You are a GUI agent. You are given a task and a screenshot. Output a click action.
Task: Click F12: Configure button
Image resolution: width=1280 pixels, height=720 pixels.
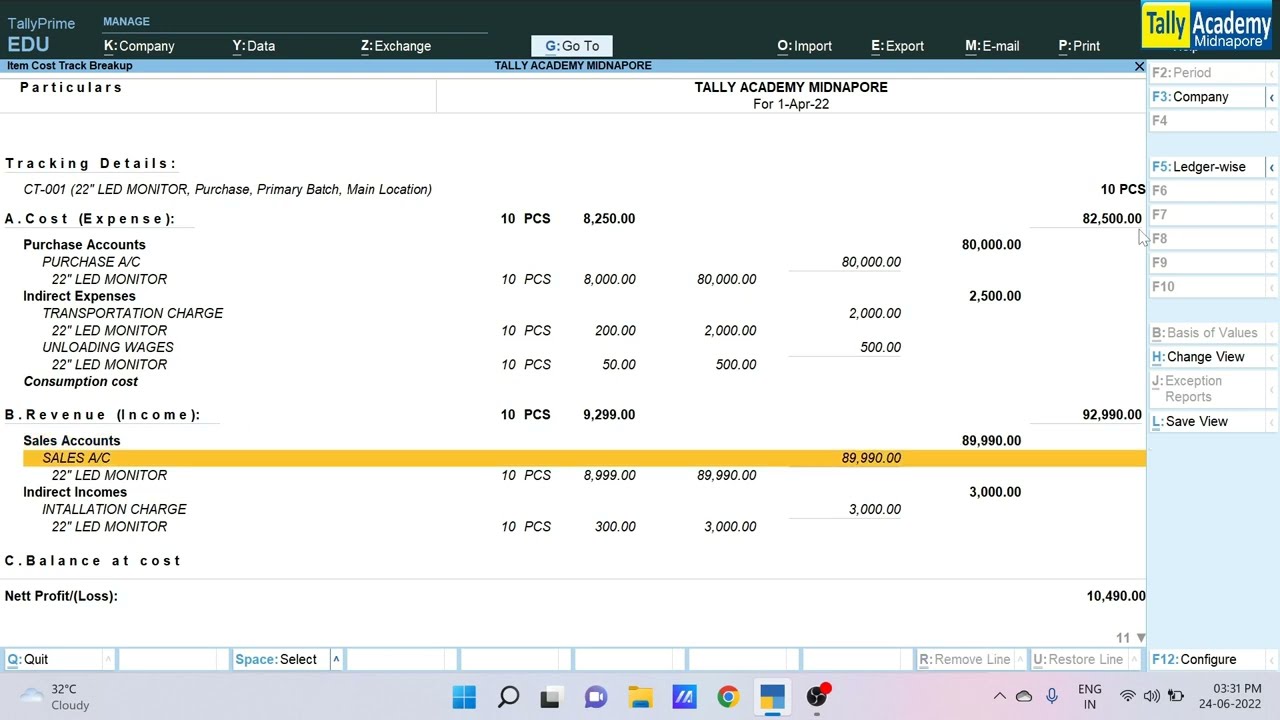[x=1207, y=659]
